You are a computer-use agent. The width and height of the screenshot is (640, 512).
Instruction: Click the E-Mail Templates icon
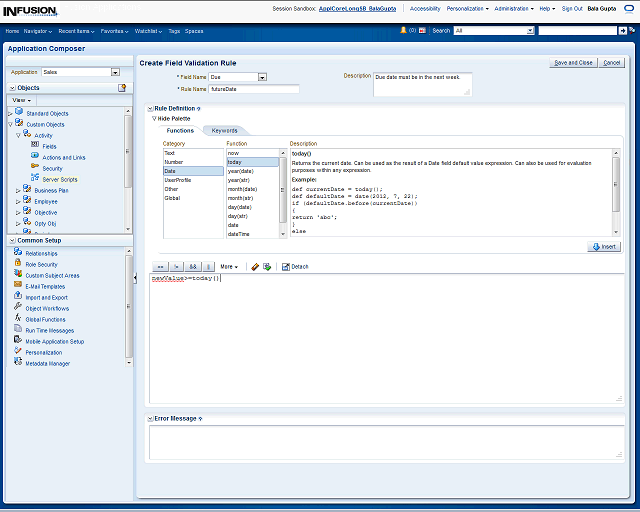18,286
